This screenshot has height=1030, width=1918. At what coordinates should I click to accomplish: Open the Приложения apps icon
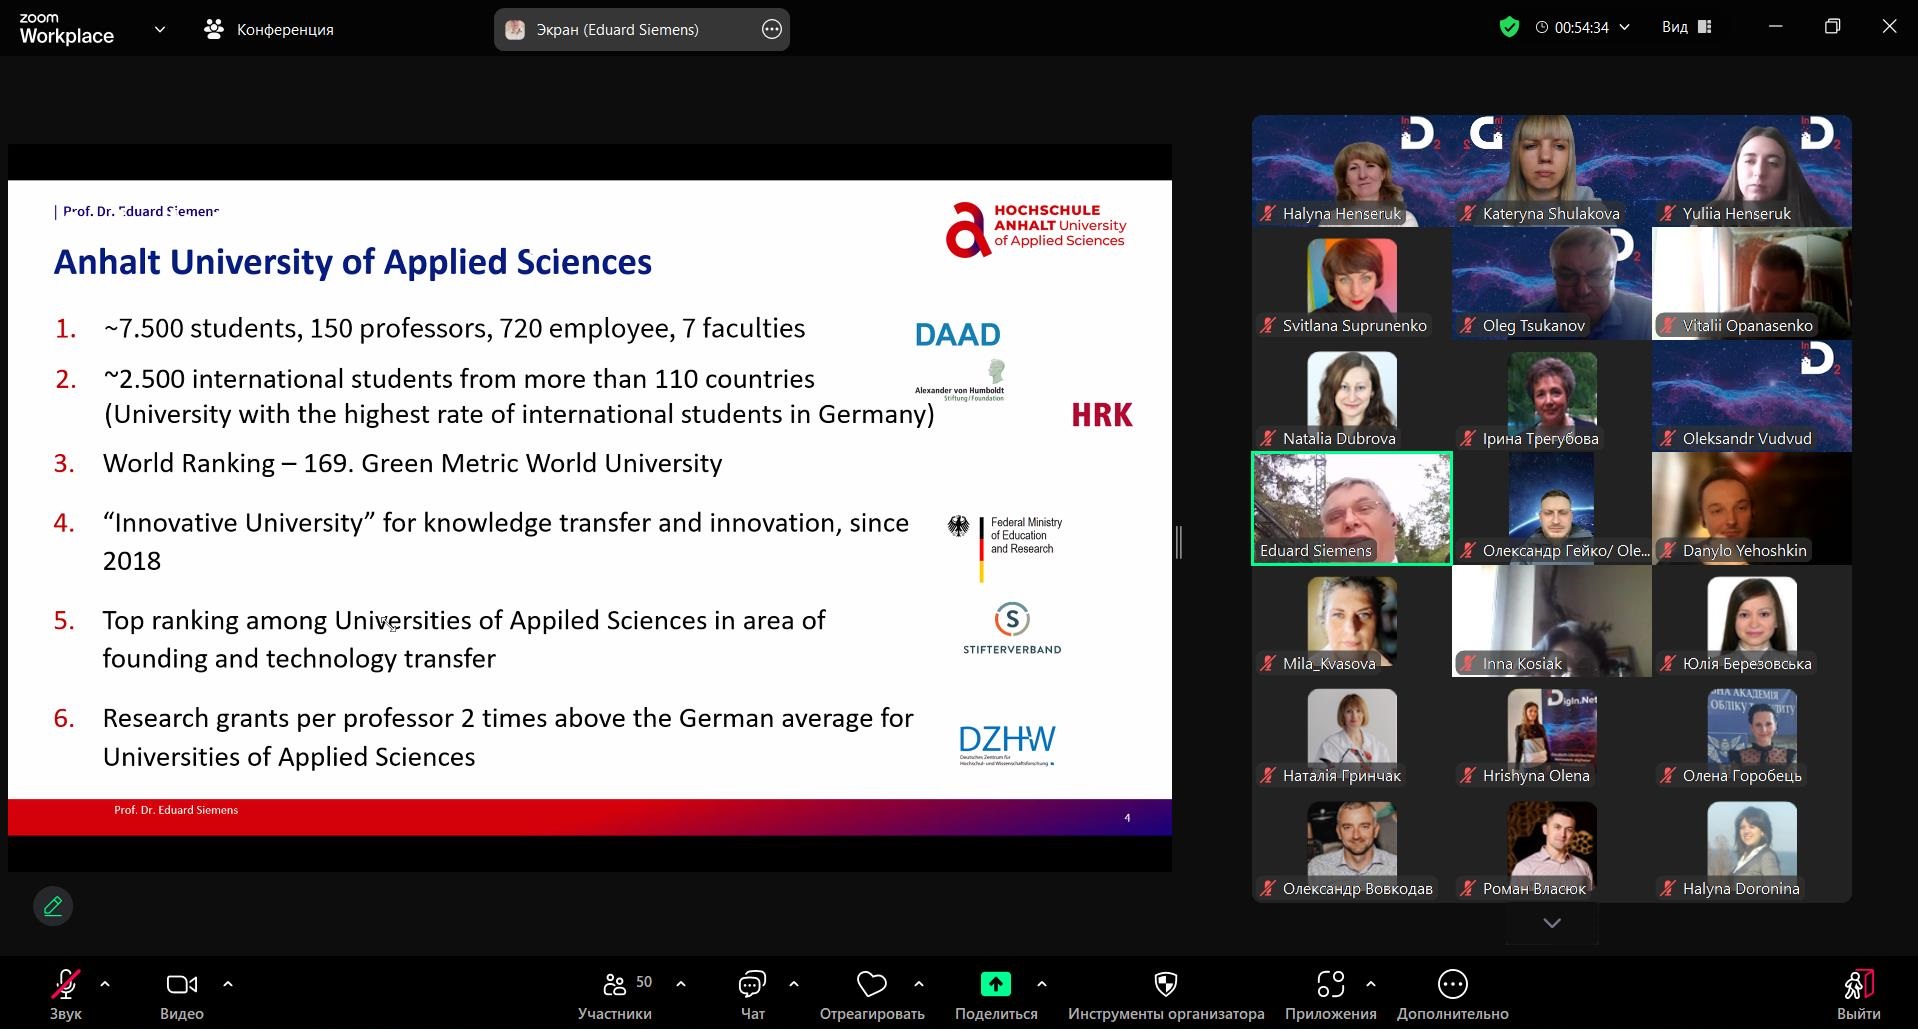tap(1330, 985)
